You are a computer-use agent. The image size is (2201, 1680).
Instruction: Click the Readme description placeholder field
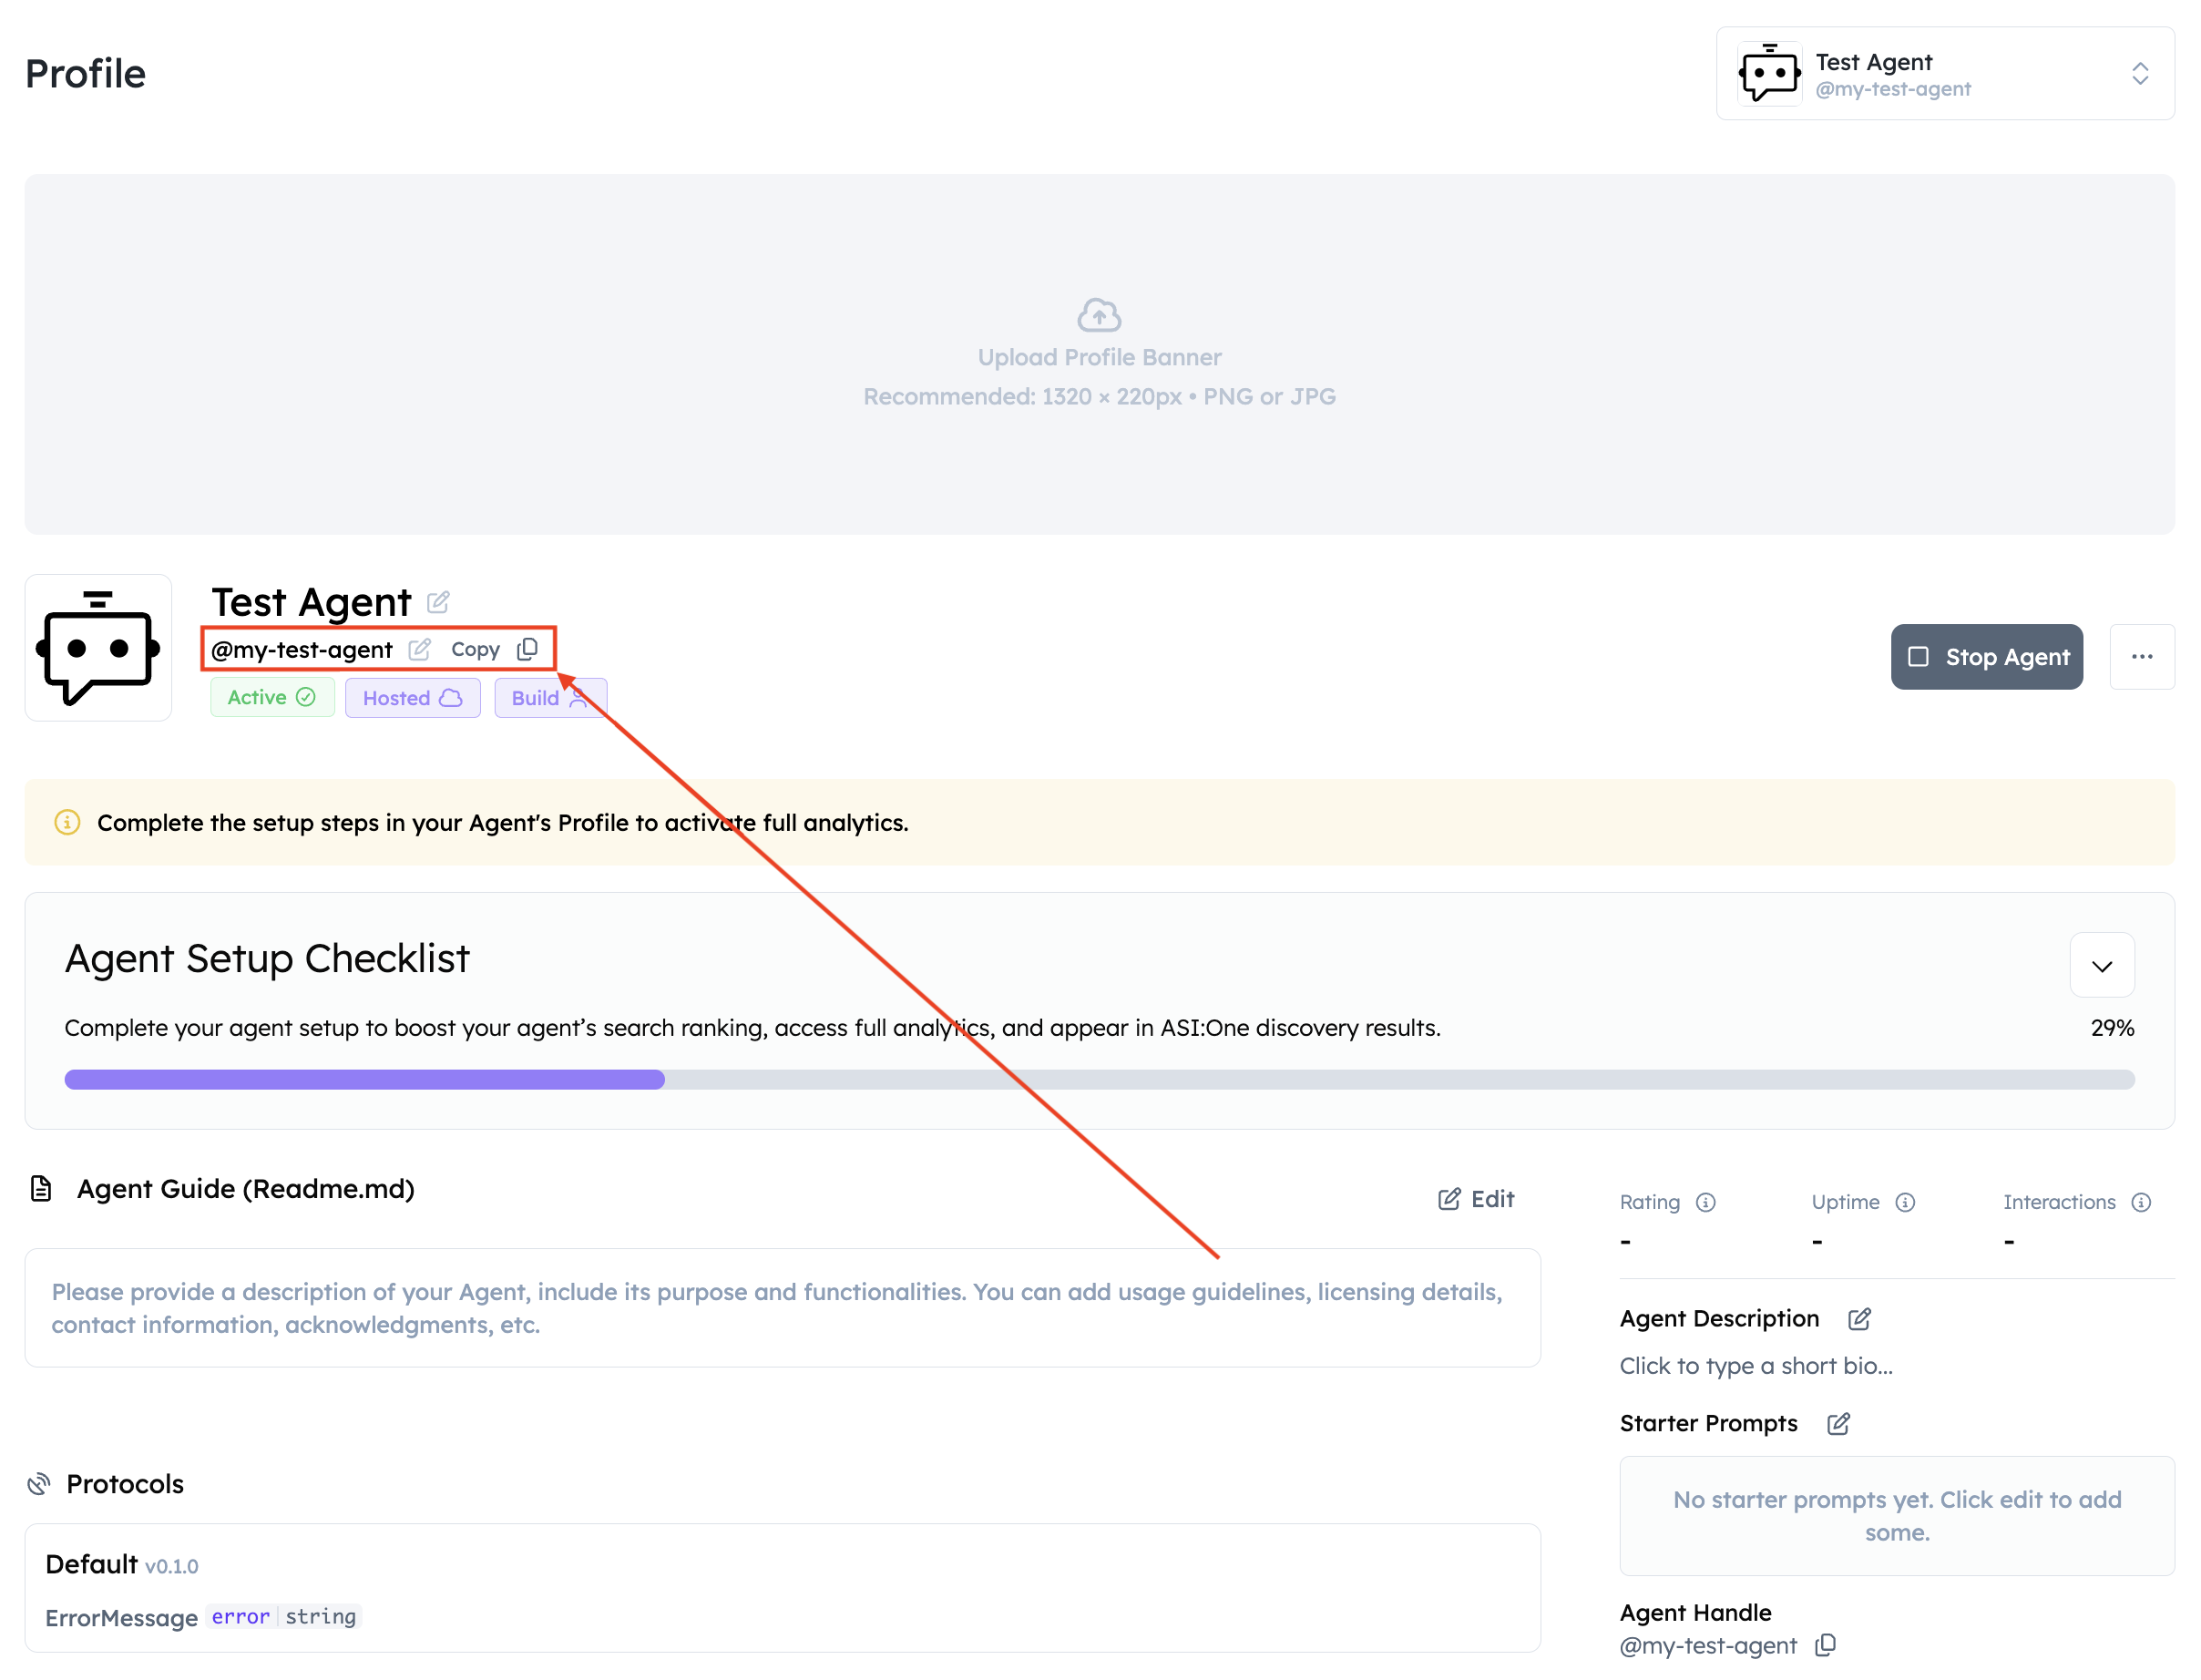783,1308
